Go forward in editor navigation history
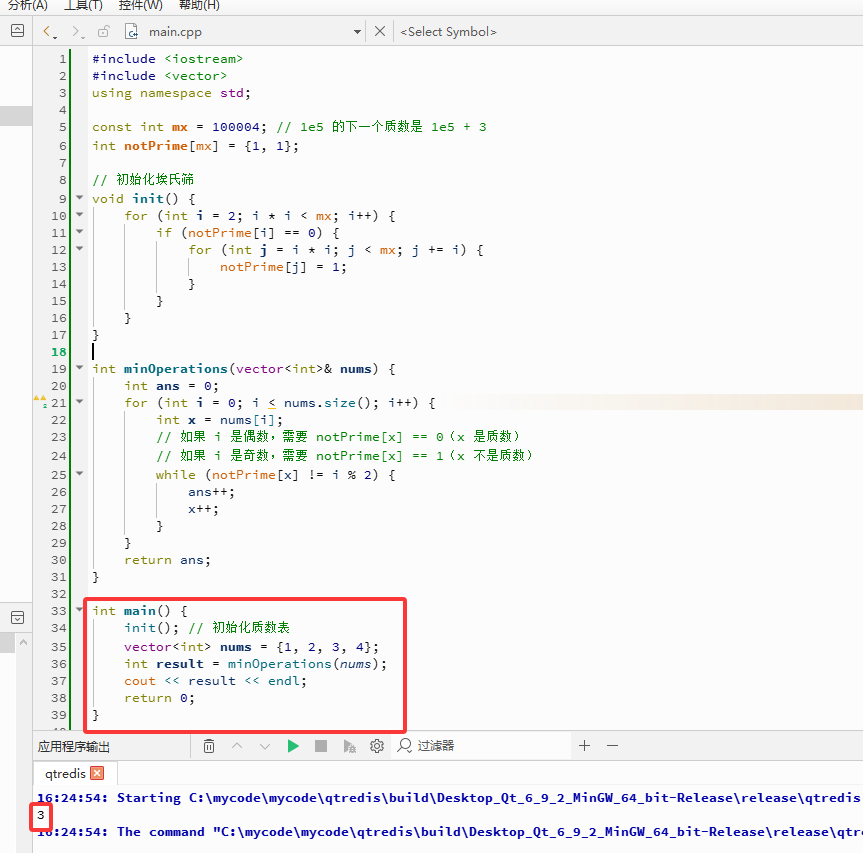The width and height of the screenshot is (863, 853). [x=77, y=31]
